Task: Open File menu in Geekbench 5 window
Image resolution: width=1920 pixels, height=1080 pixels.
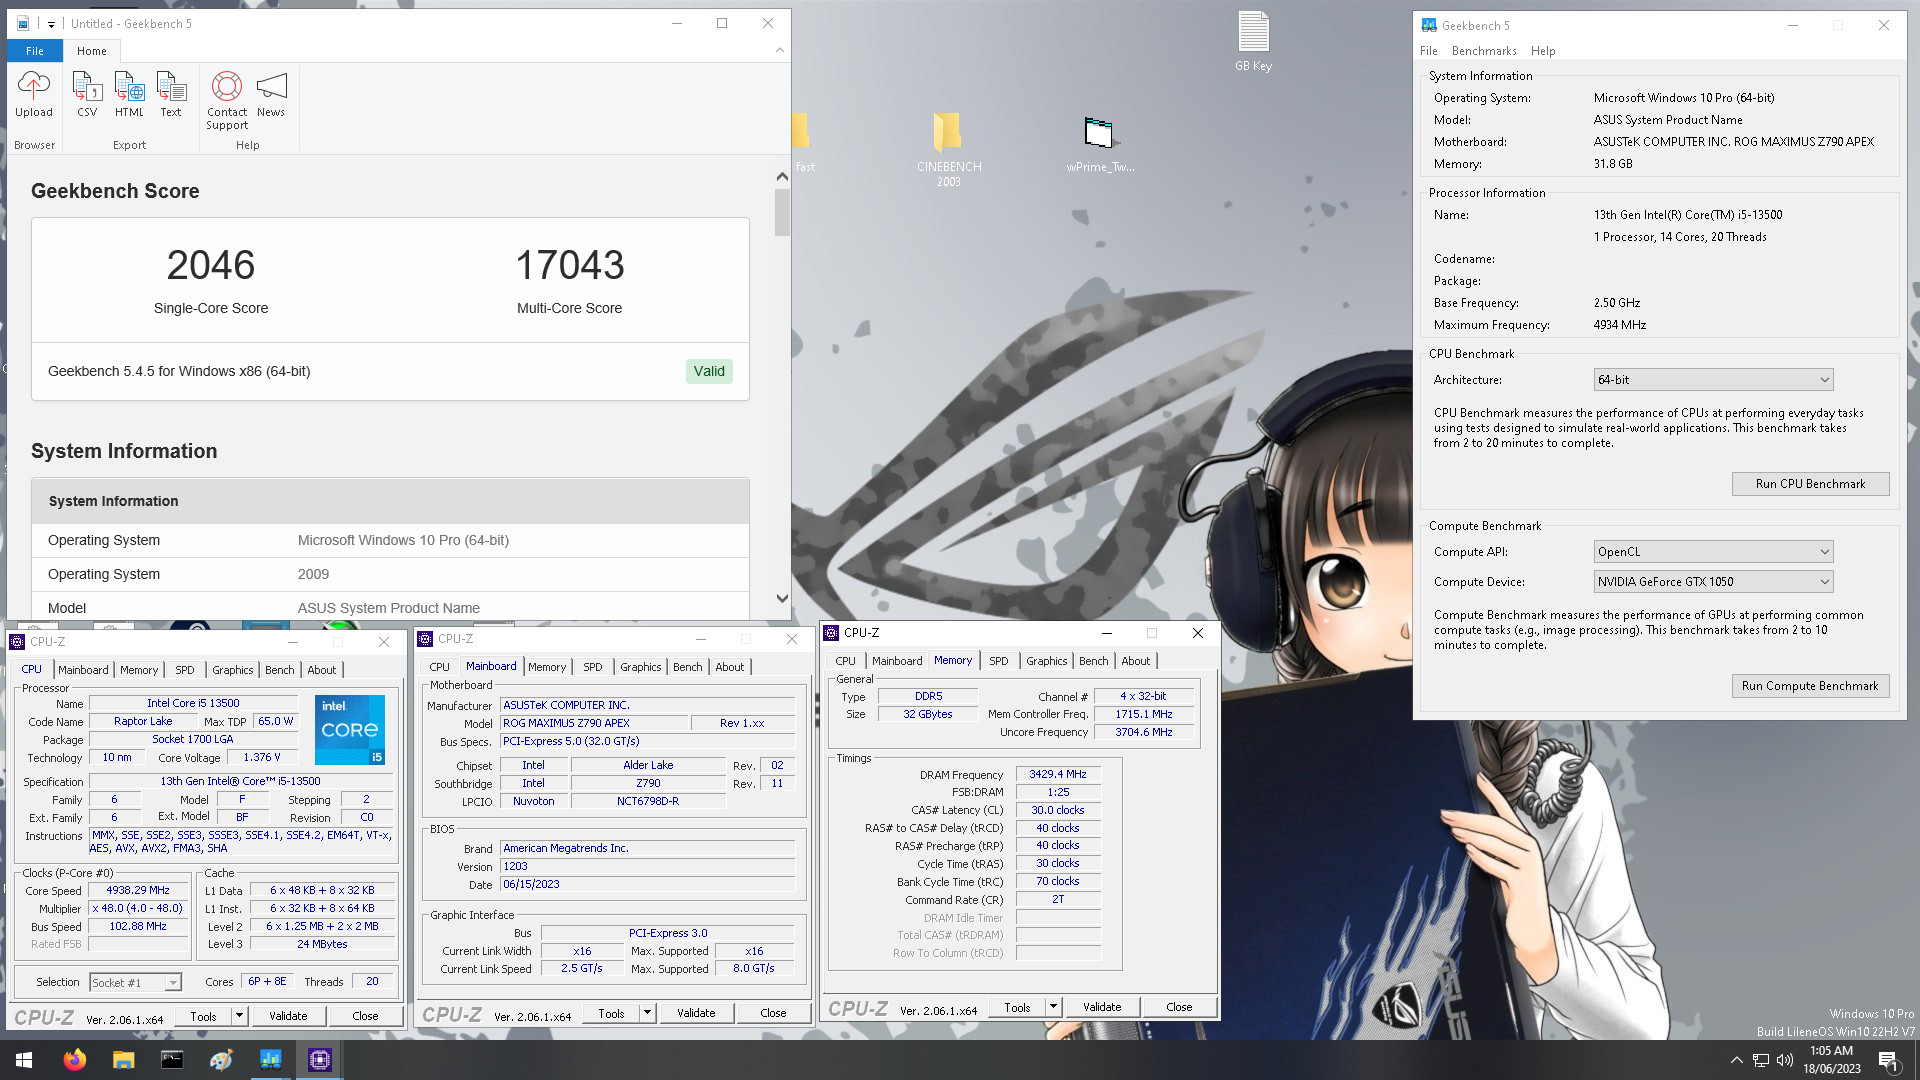Action: (1428, 51)
